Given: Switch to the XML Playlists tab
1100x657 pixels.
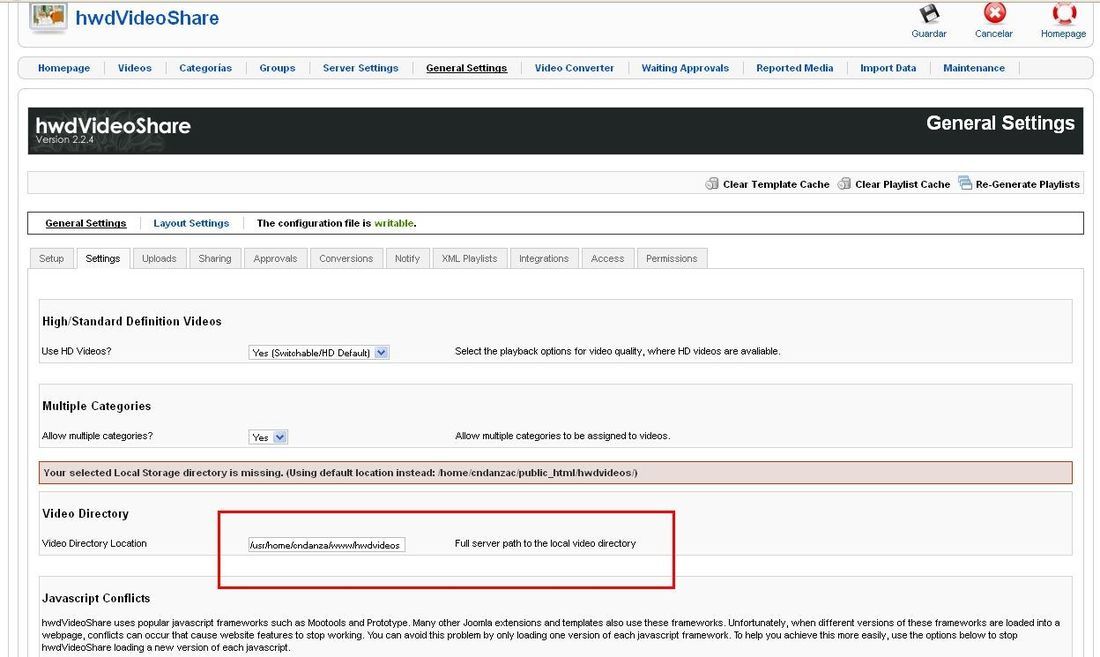Looking at the screenshot, I should pyautogui.click(x=469, y=258).
